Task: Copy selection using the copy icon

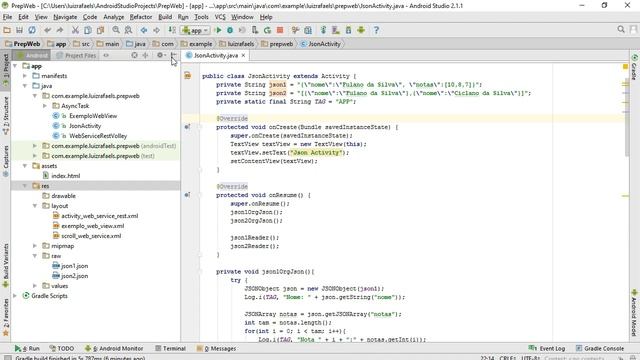Action: tap(88, 30)
